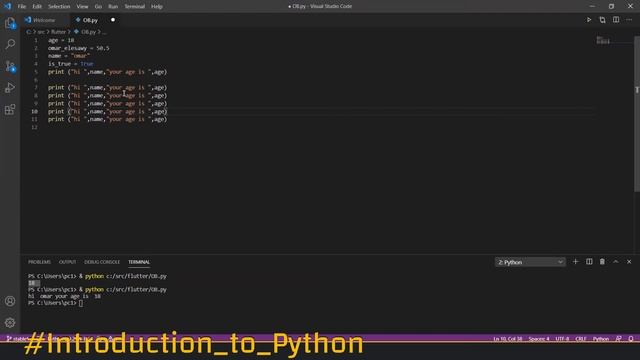640x360 pixels.
Task: Open the Explorer view in activity bar
Action: coord(10,23)
